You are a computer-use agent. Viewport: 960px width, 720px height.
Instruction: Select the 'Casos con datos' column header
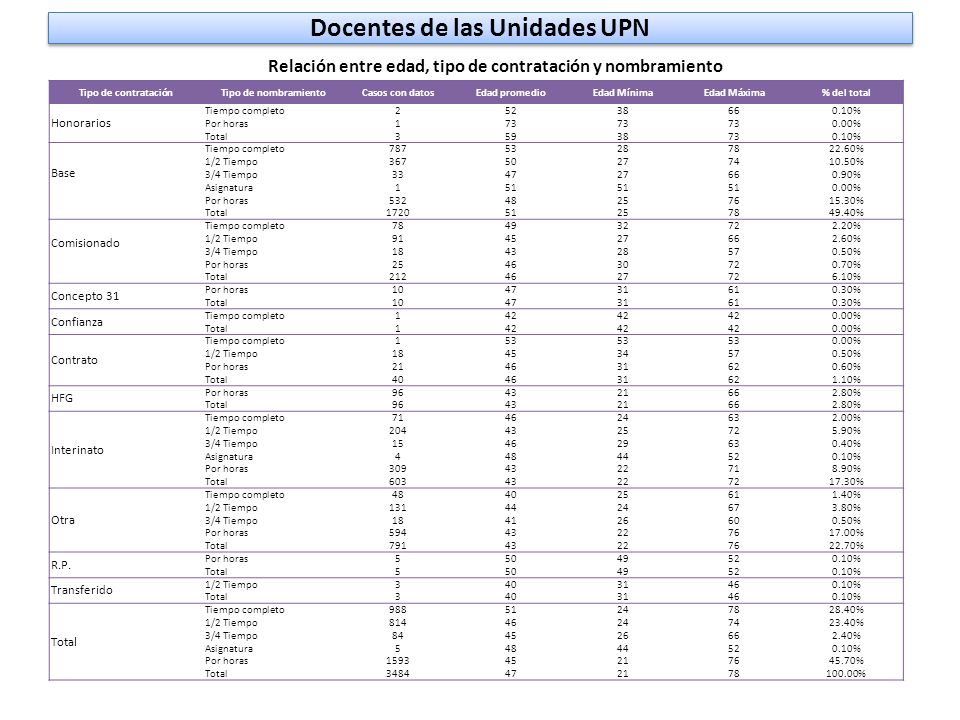(x=398, y=92)
